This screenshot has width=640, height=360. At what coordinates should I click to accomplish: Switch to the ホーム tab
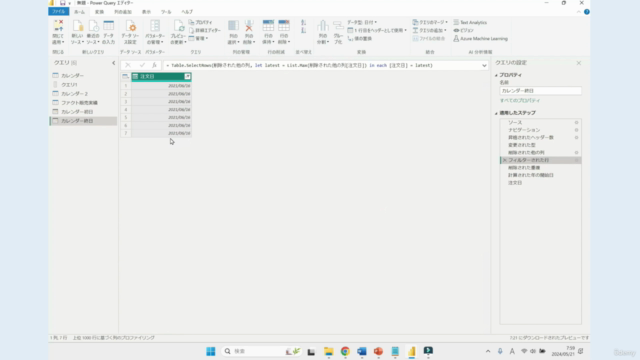tap(80, 12)
